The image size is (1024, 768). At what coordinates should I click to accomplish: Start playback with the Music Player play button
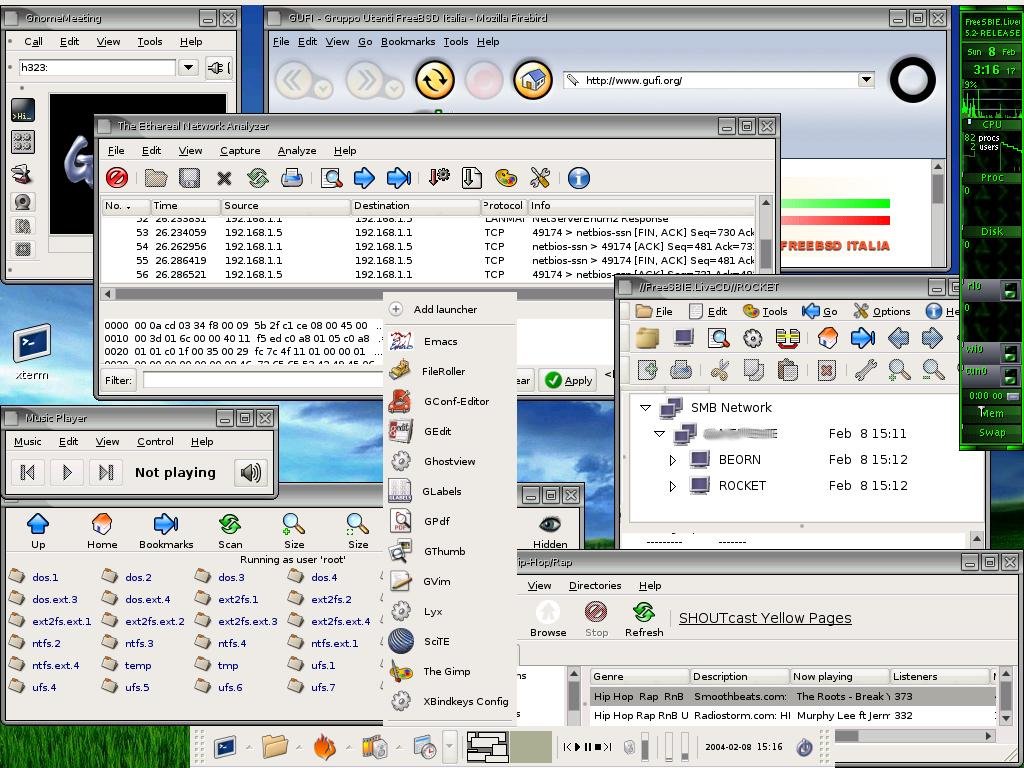67,472
